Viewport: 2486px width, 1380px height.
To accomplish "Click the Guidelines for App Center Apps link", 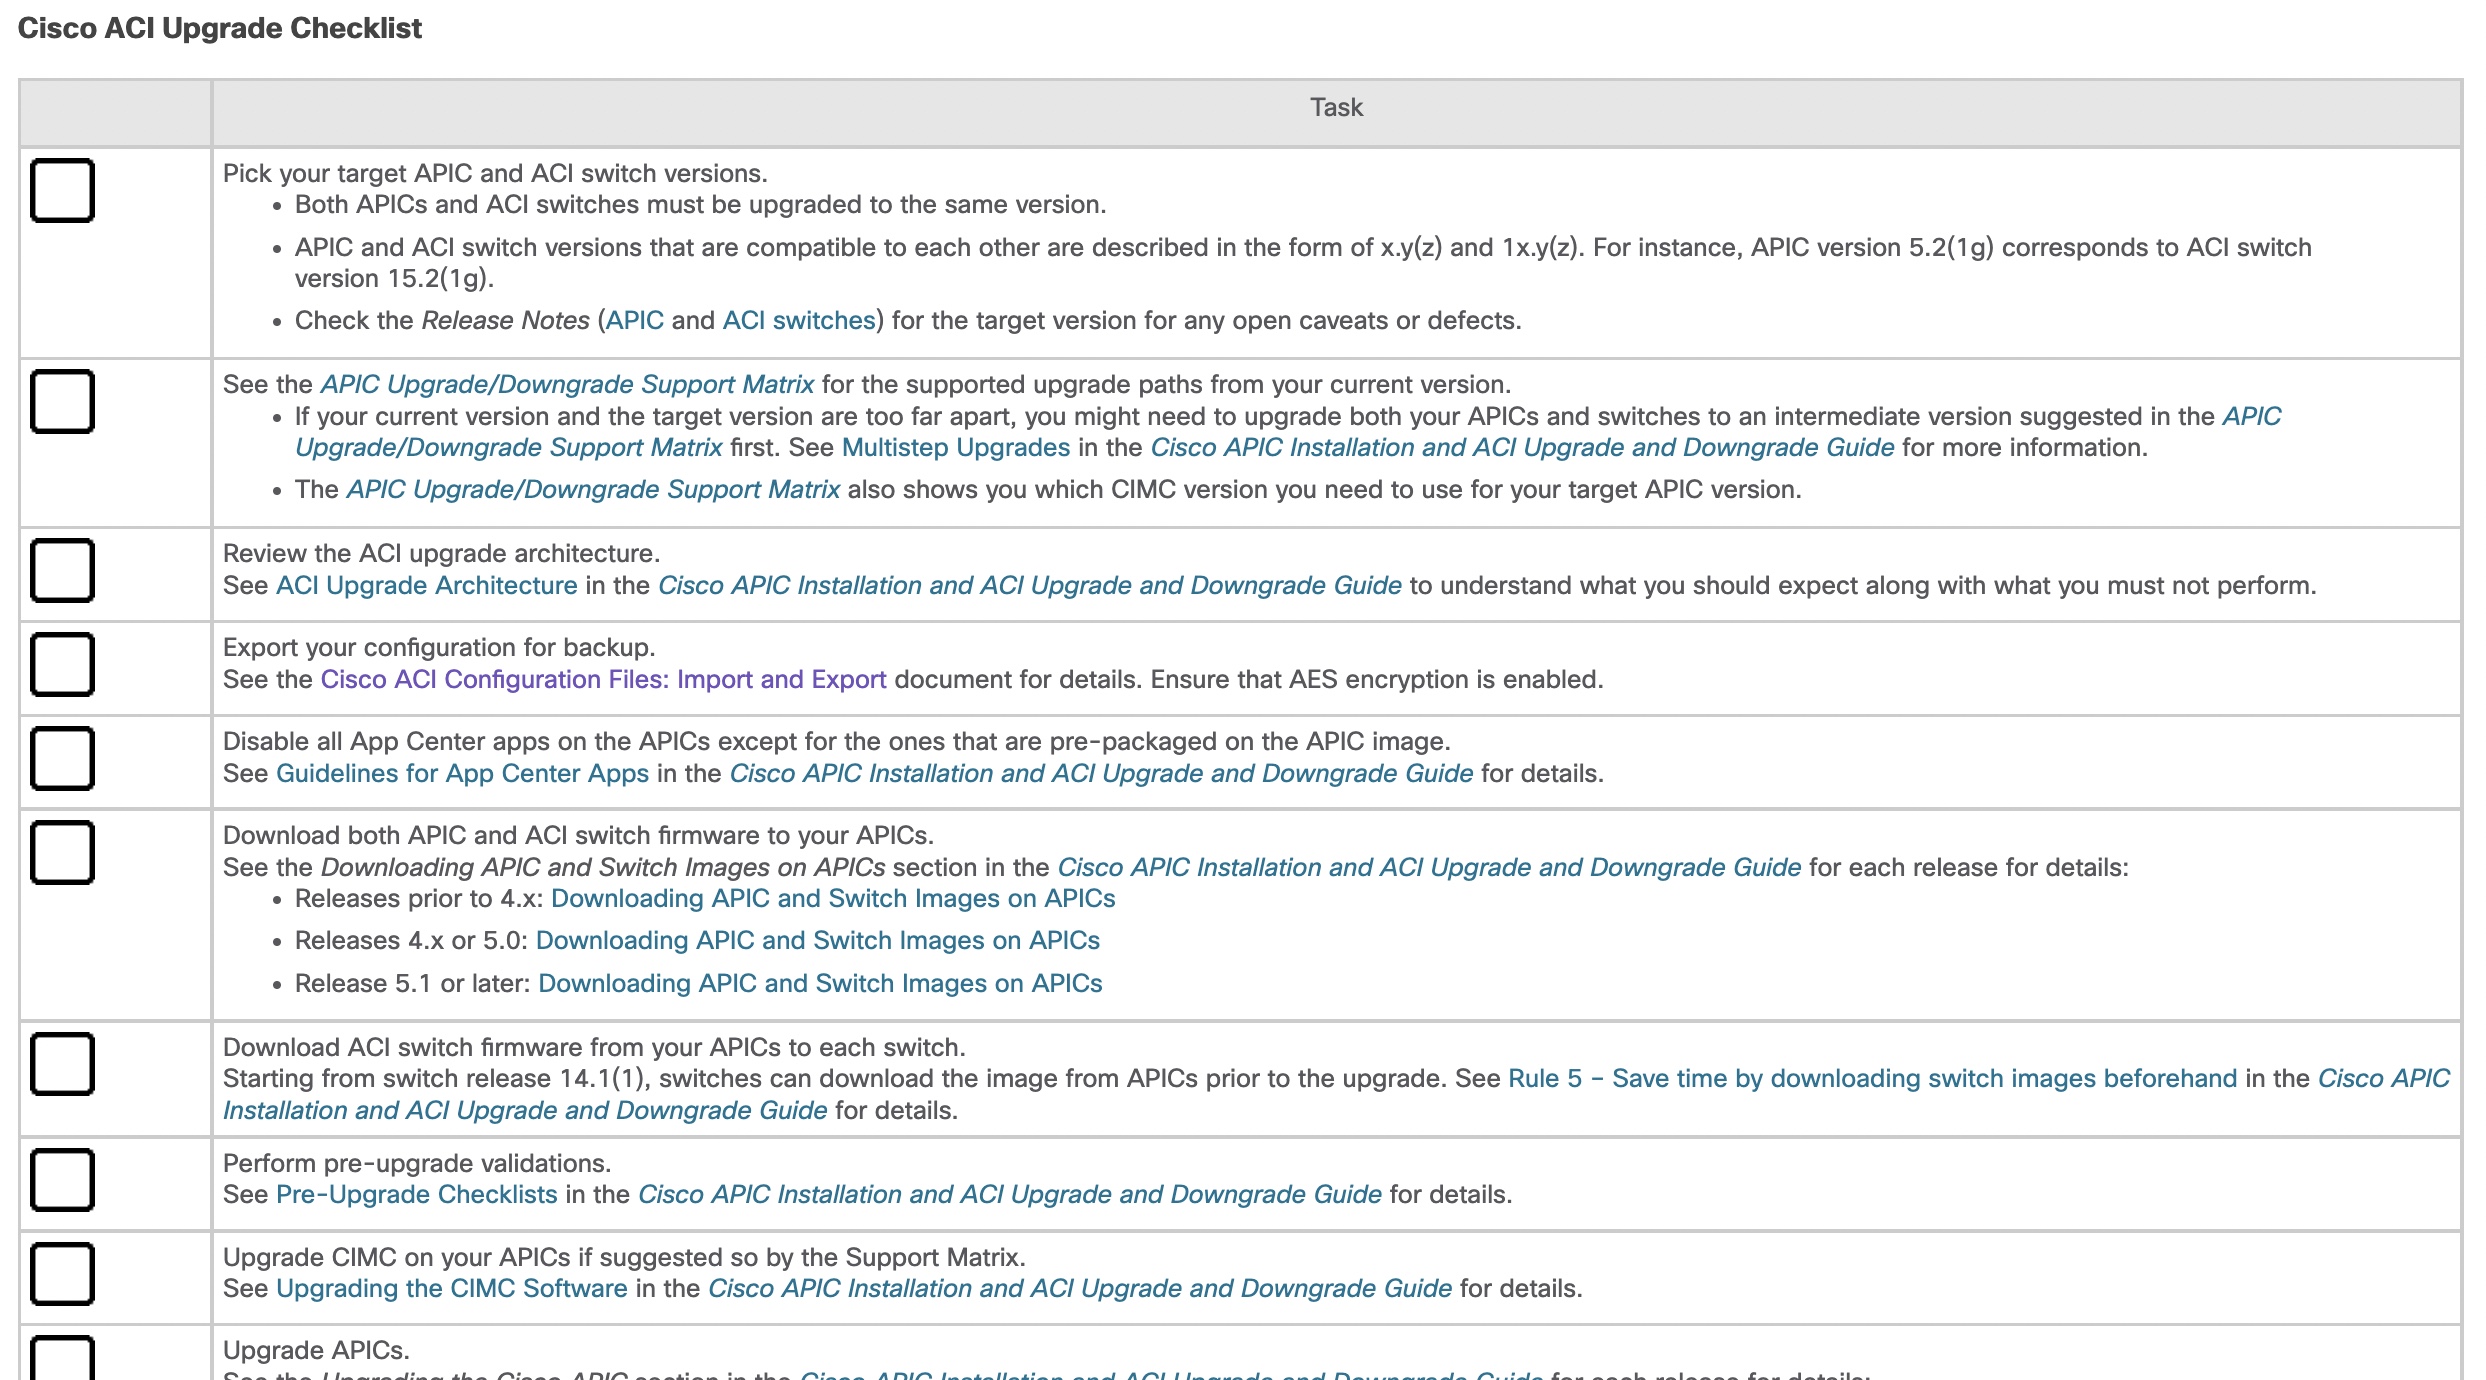I will tap(462, 774).
